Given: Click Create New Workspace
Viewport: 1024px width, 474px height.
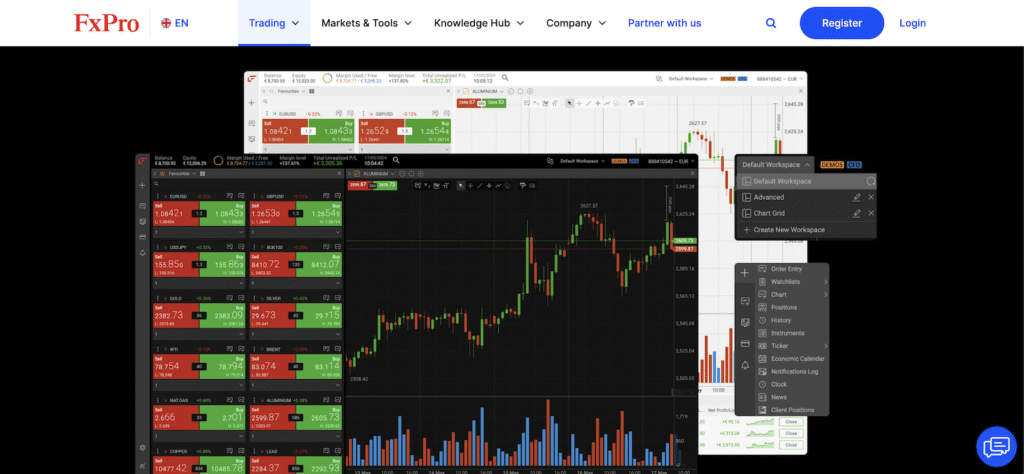Looking at the screenshot, I should click(x=784, y=230).
